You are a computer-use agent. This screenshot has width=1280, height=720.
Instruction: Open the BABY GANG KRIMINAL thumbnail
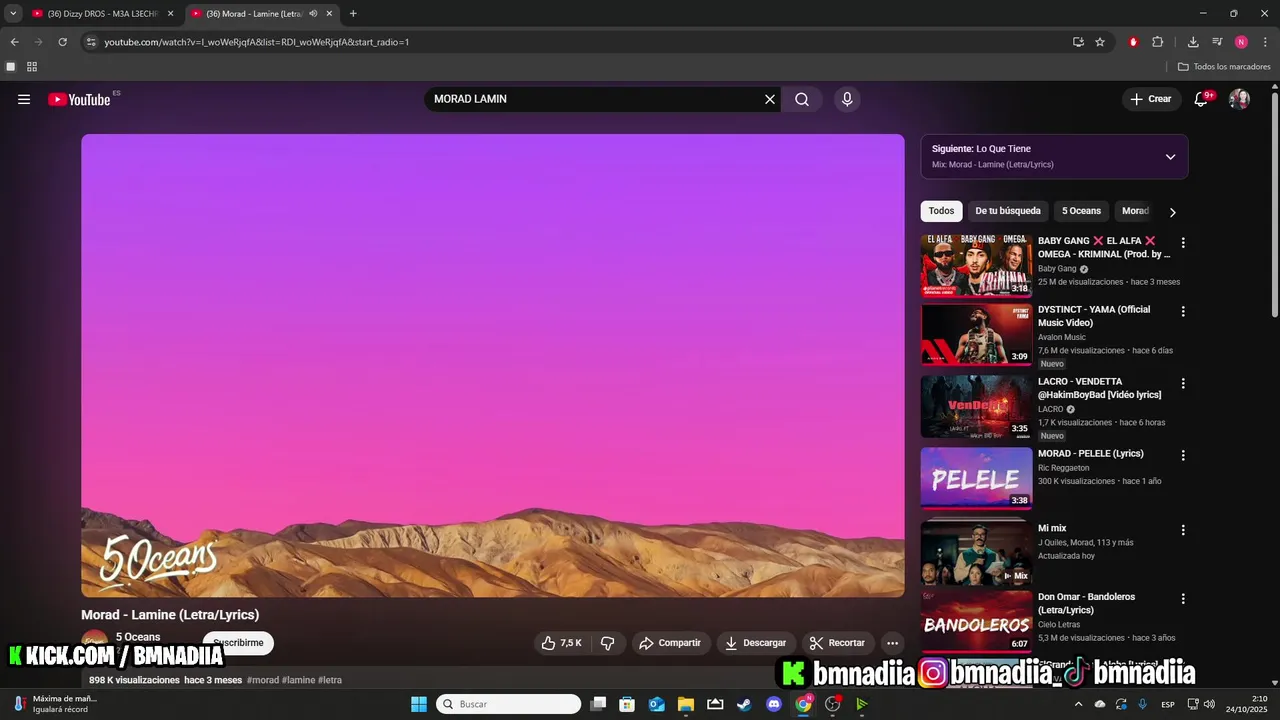[x=976, y=265]
